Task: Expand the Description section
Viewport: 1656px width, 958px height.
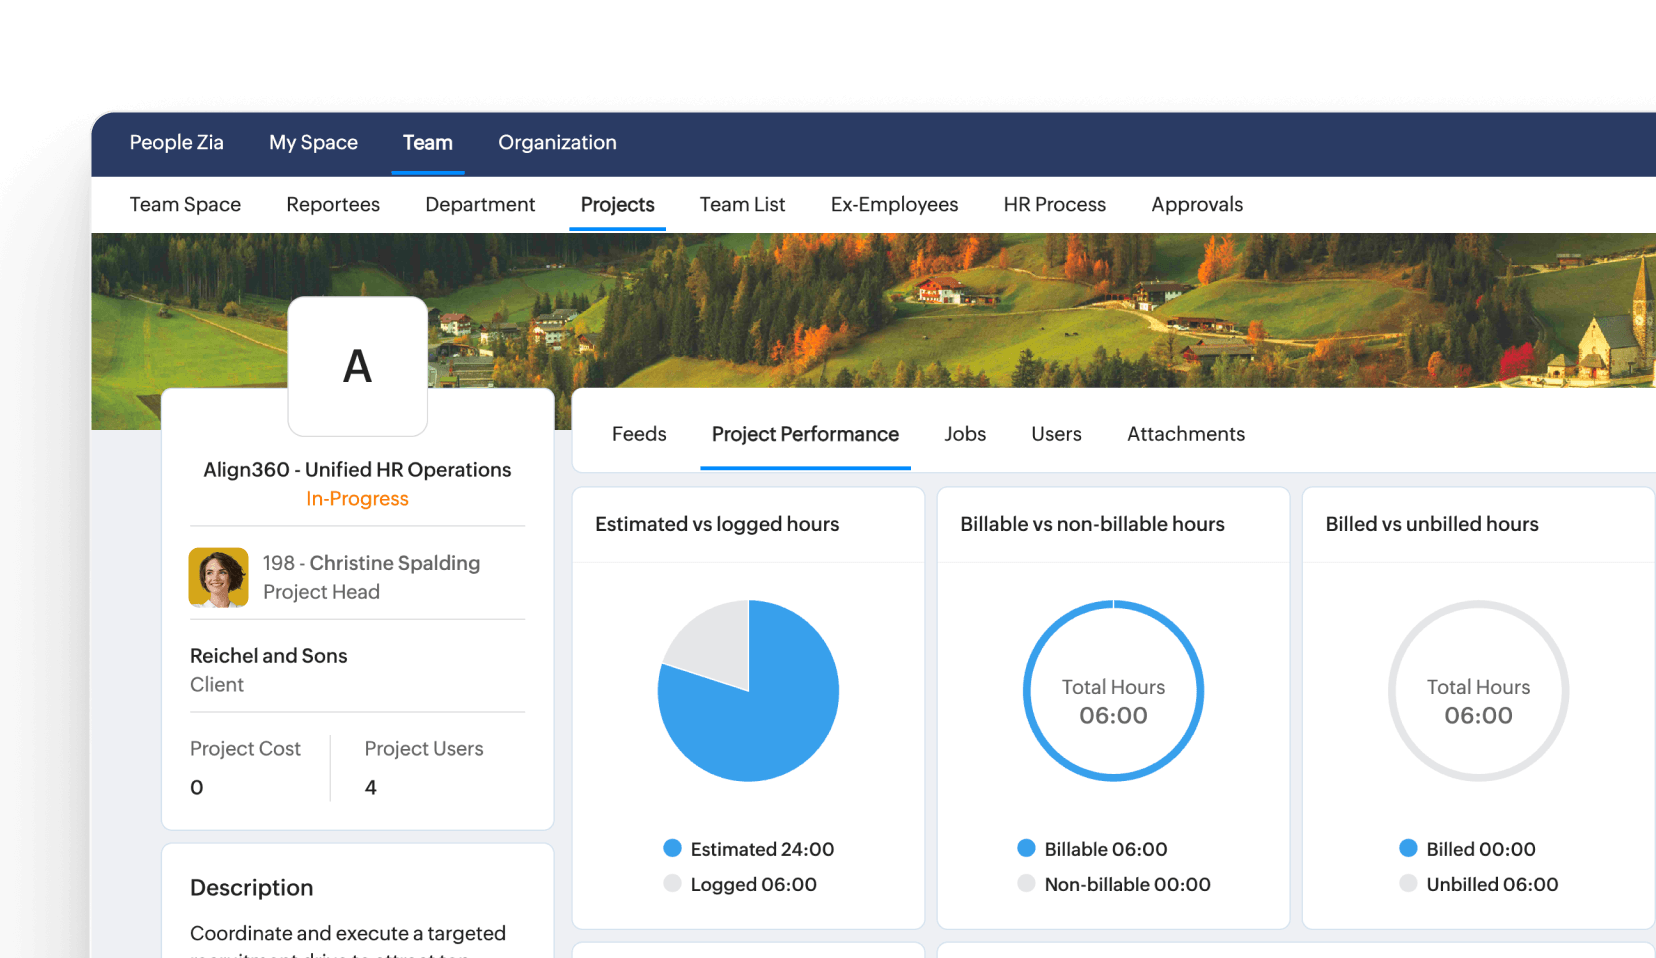Action: [x=251, y=887]
